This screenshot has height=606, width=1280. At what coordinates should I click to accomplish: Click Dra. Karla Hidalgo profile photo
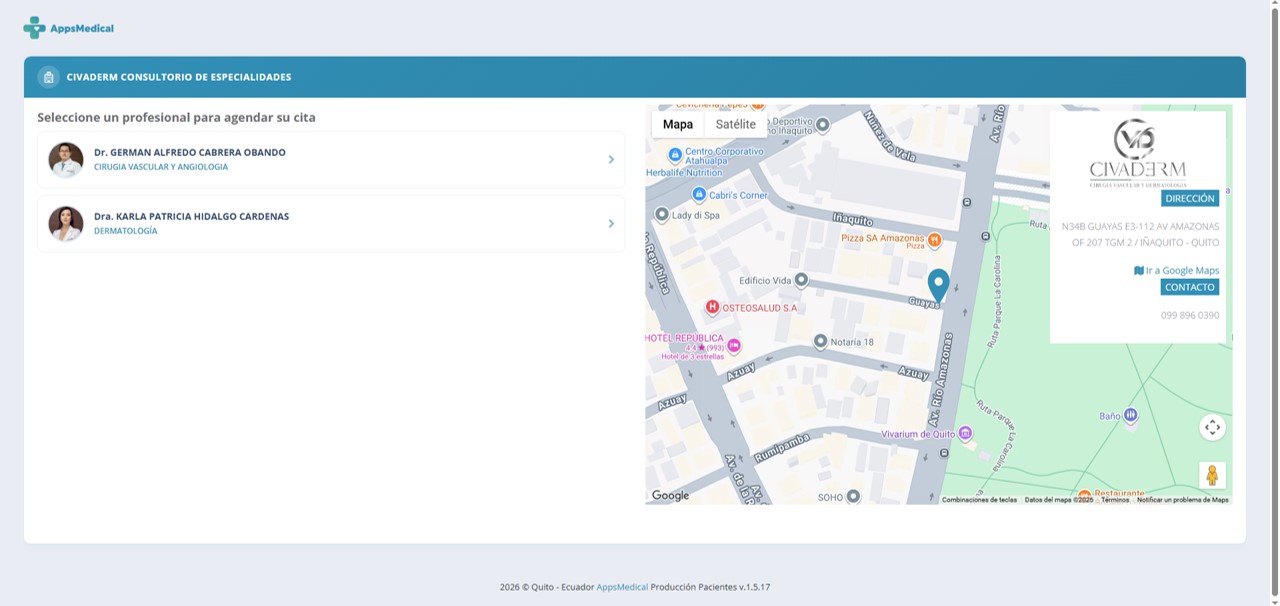click(x=66, y=224)
